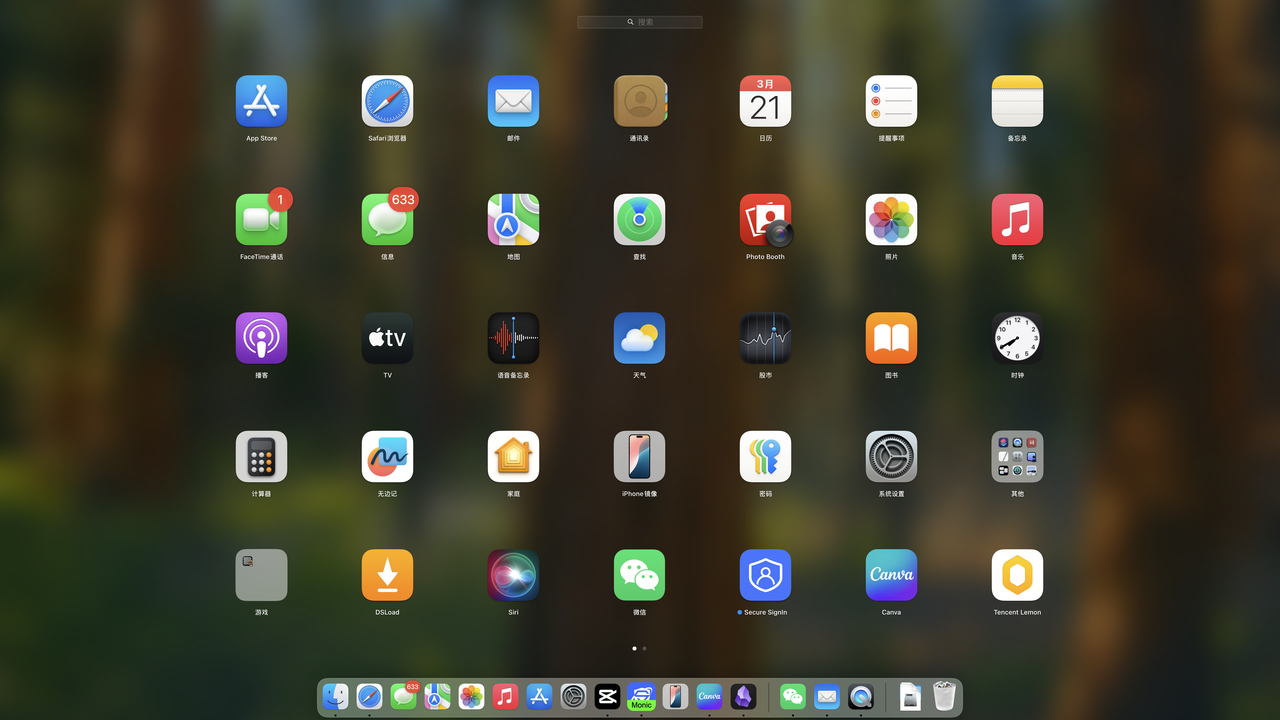This screenshot has width=1280, height=720.
Task: Open 系统设置 in the Launchpad grid
Action: (x=891, y=456)
